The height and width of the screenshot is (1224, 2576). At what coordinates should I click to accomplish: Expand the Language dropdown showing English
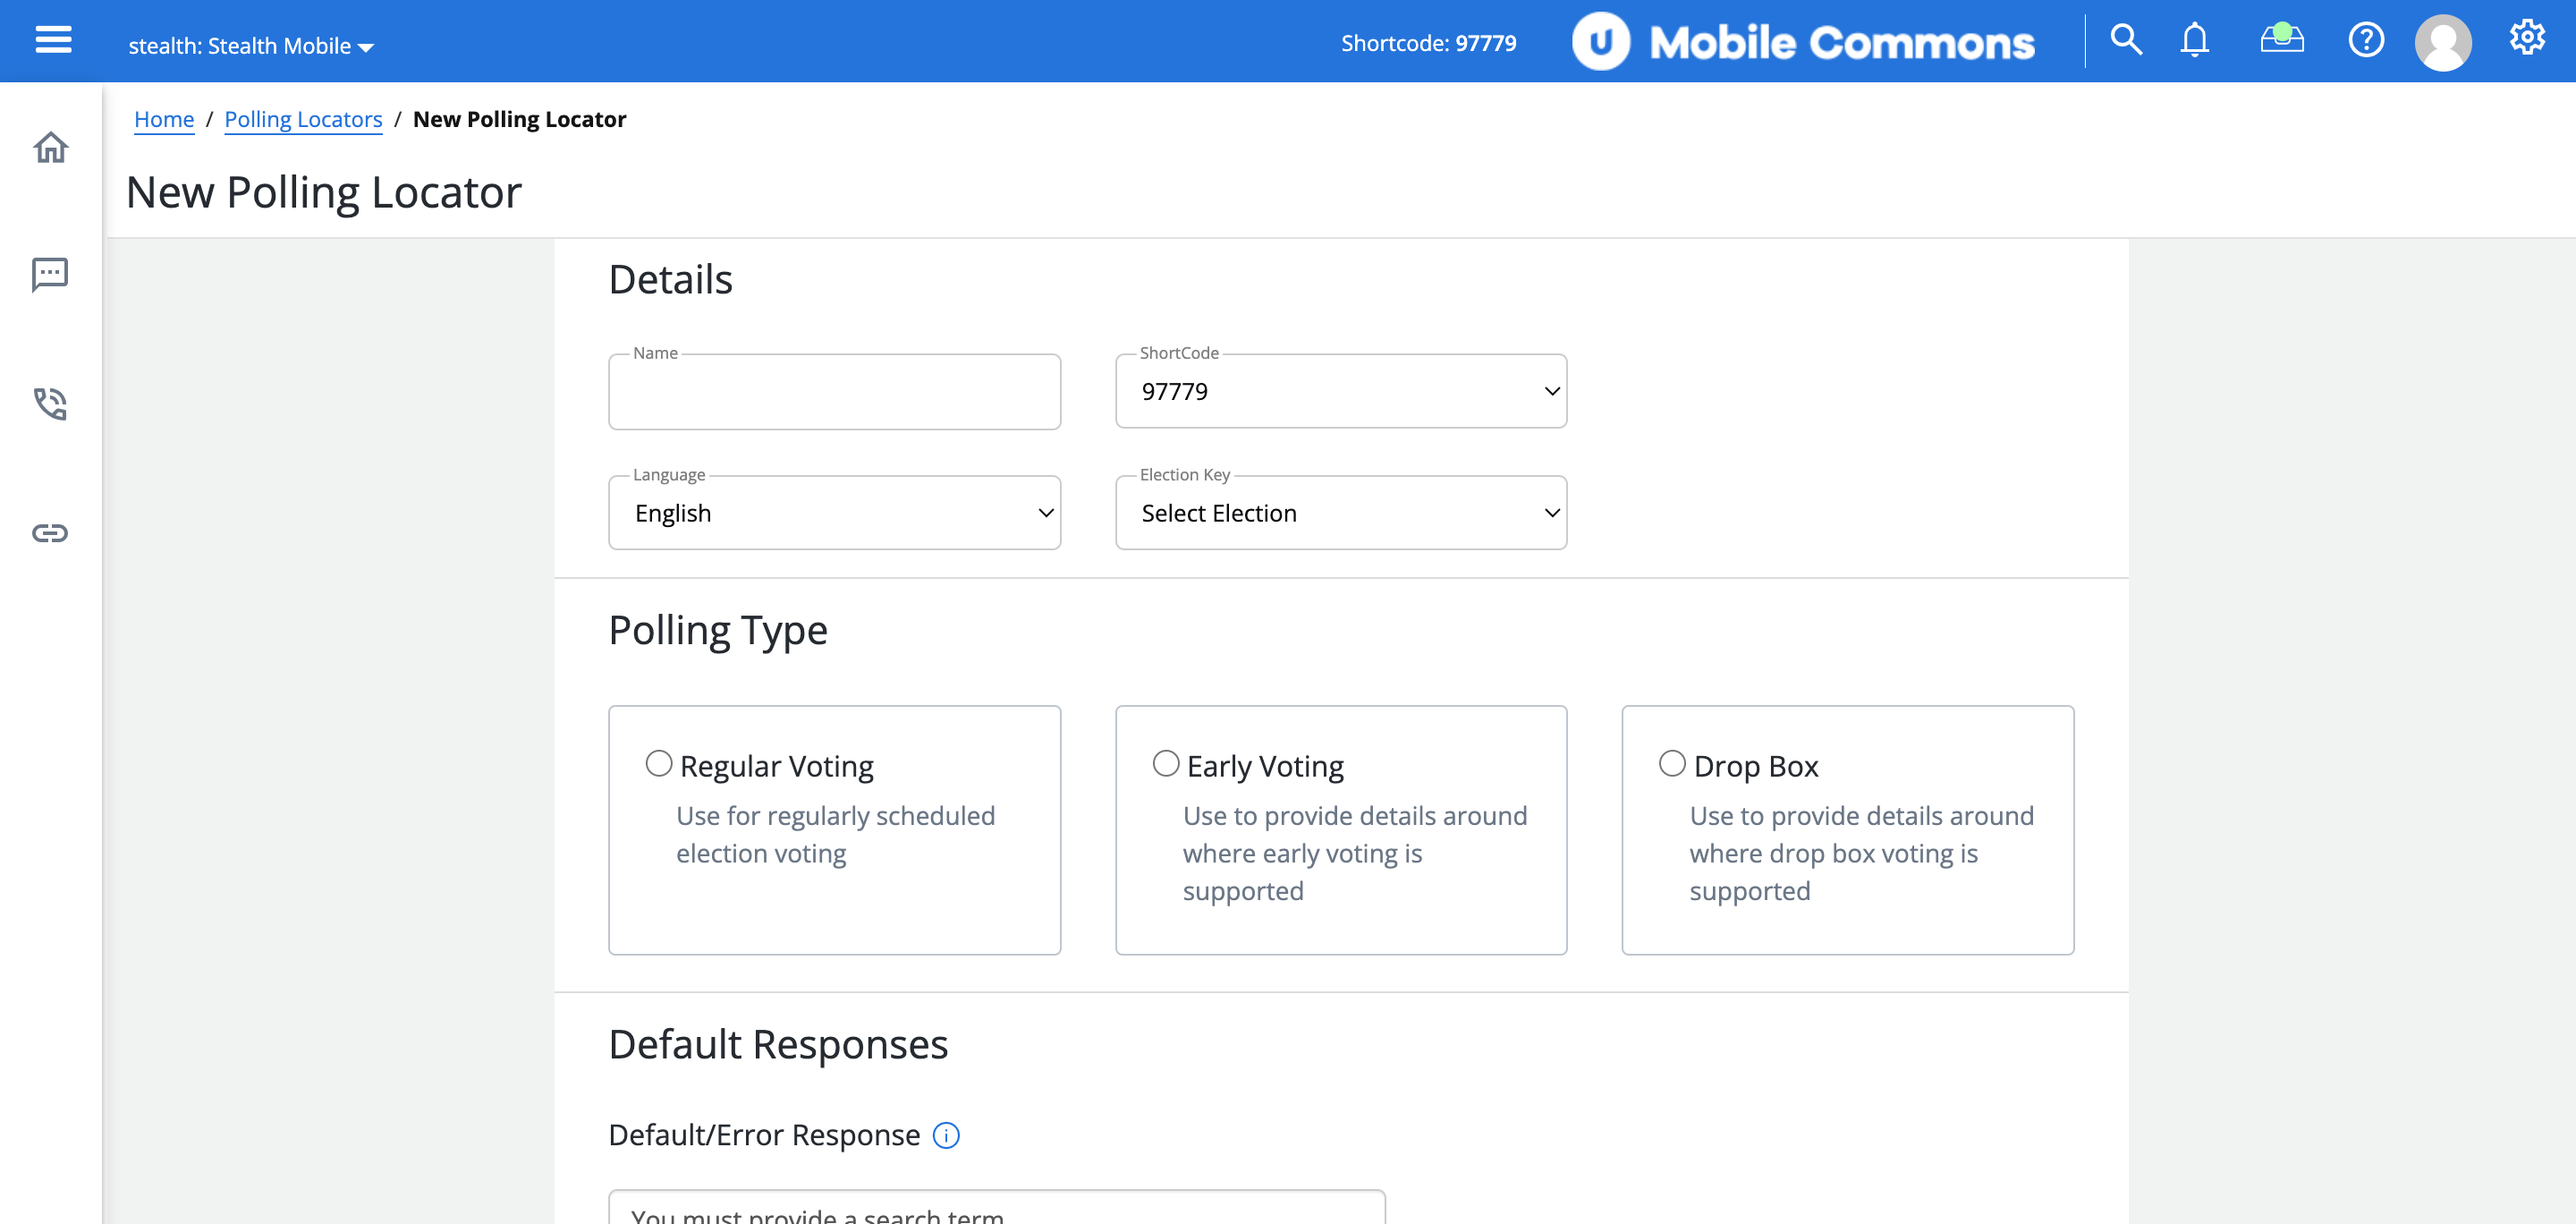point(834,512)
